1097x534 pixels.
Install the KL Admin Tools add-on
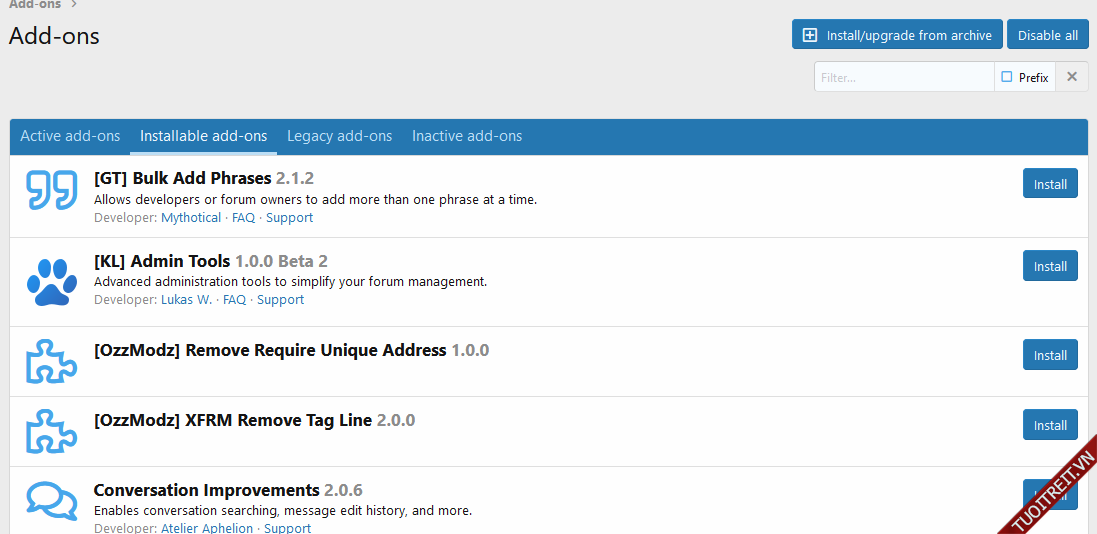[1049, 266]
